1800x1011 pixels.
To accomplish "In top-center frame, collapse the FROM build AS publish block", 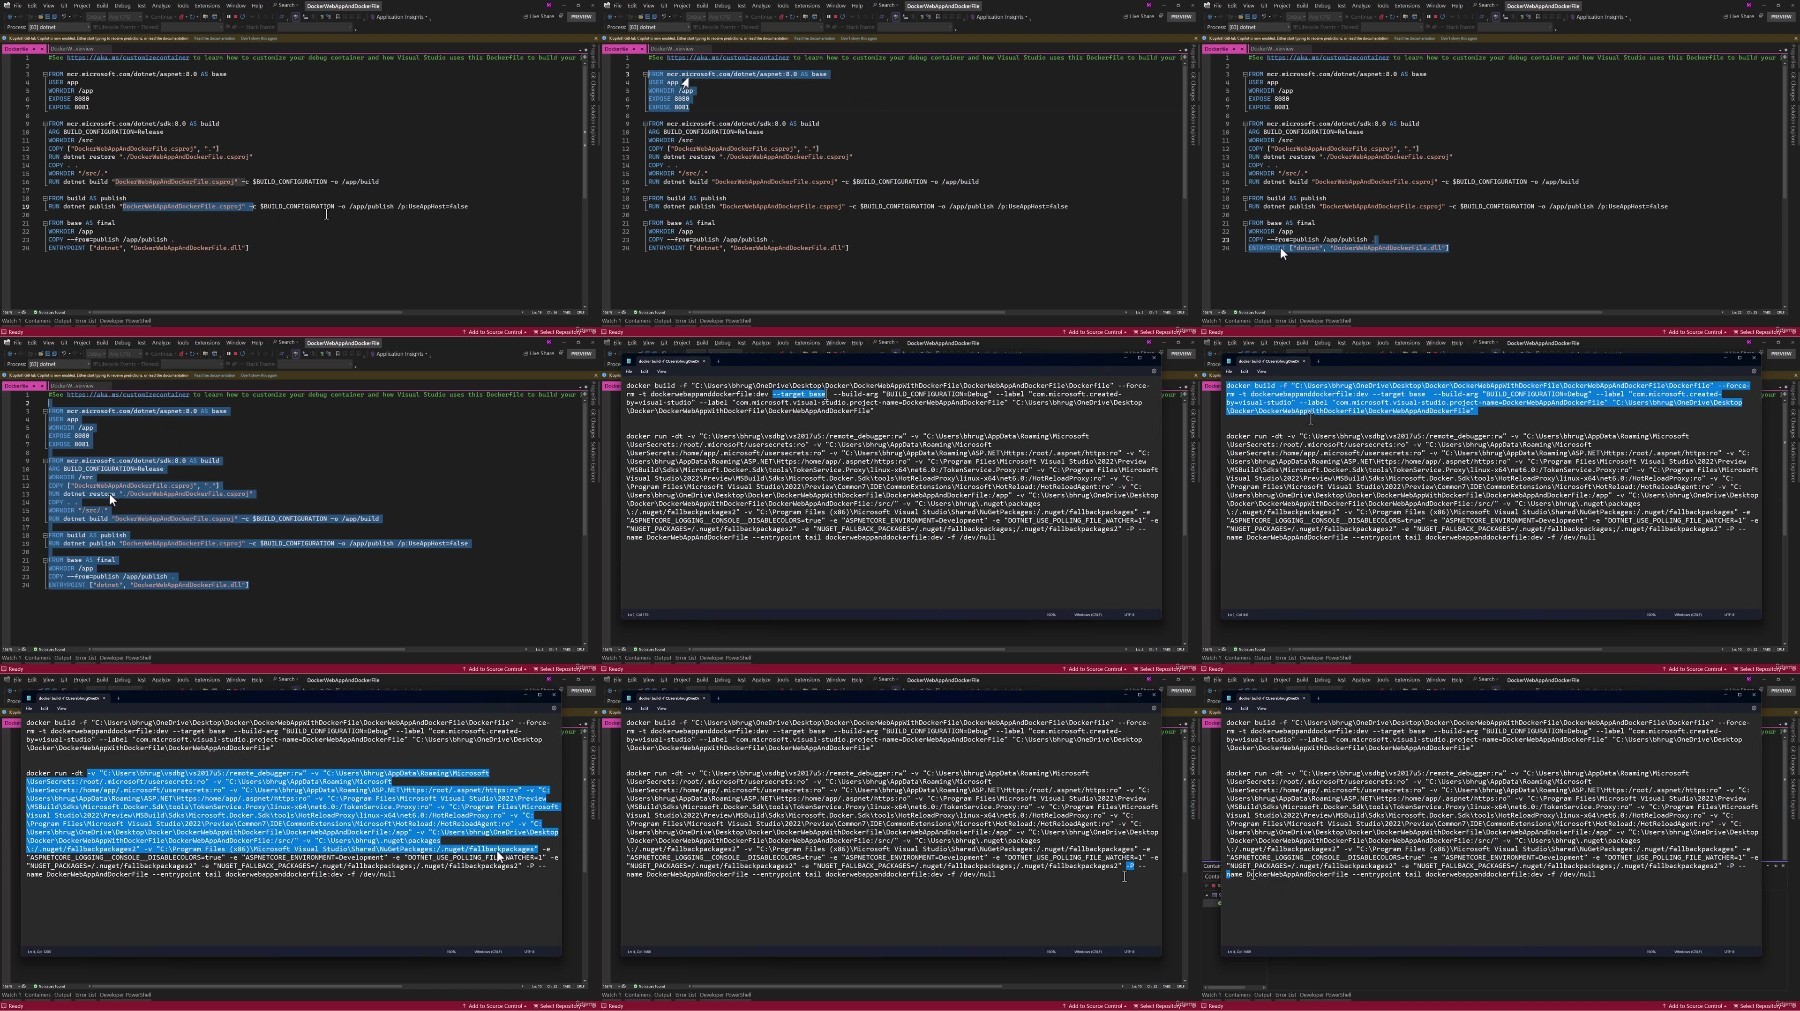I will (645, 198).
